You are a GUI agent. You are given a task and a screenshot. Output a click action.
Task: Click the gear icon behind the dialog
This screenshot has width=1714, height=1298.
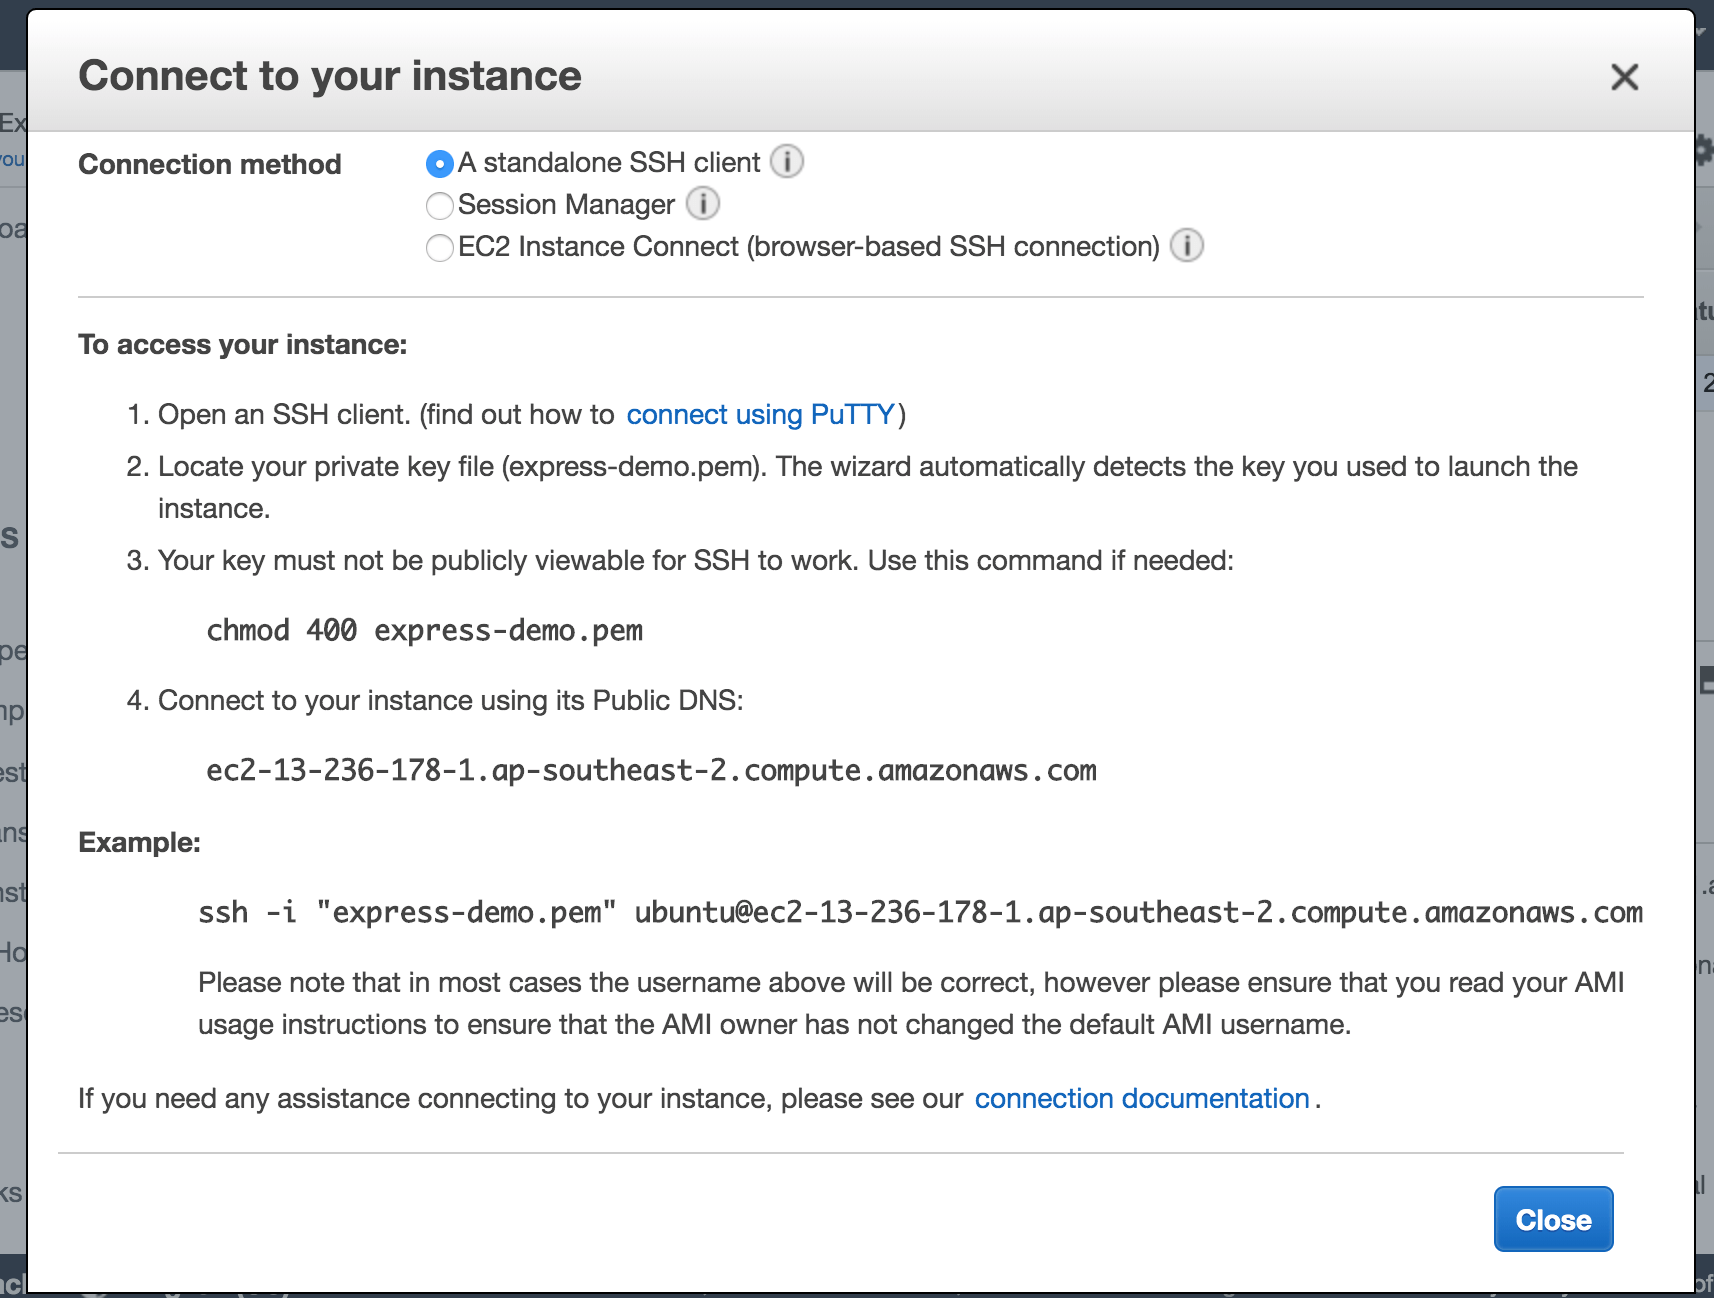pyautogui.click(x=1704, y=151)
